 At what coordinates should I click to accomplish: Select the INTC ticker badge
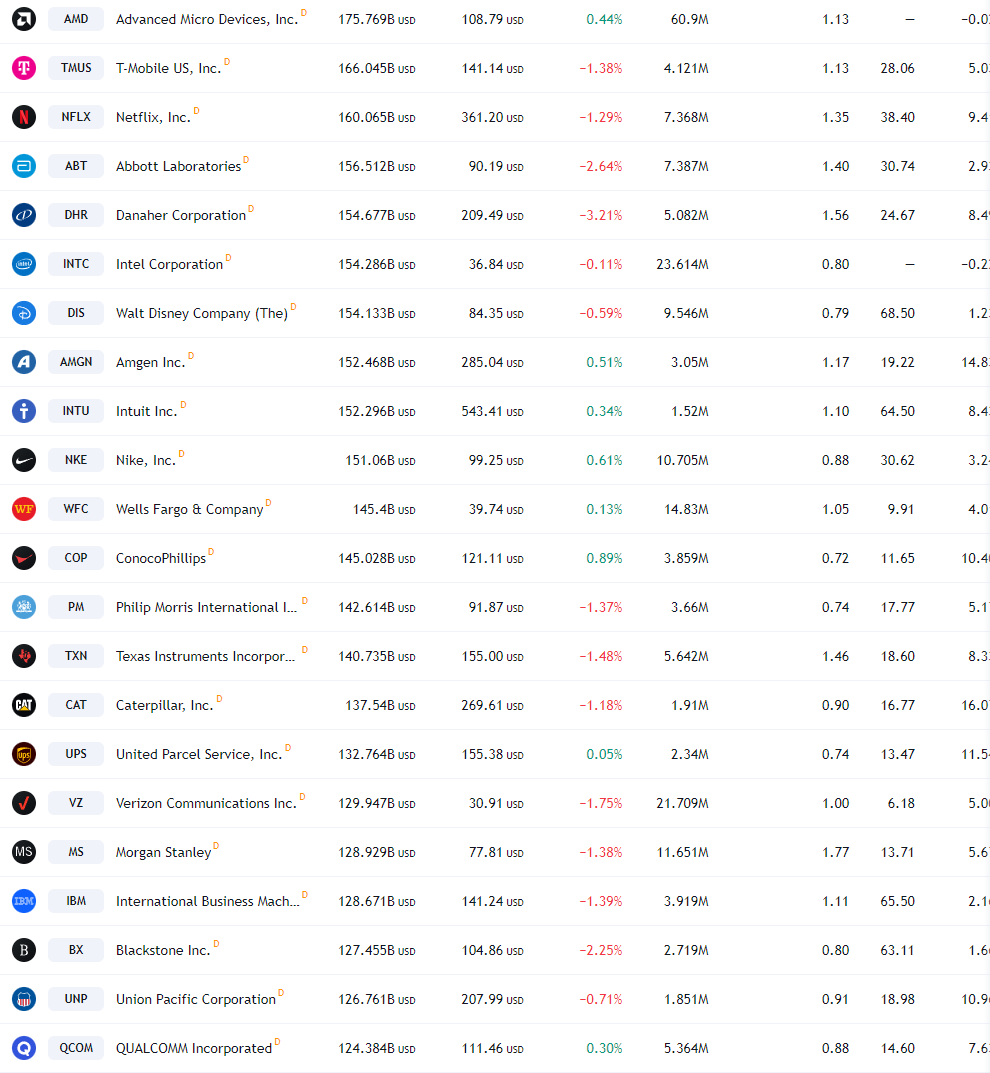pyautogui.click(x=76, y=264)
